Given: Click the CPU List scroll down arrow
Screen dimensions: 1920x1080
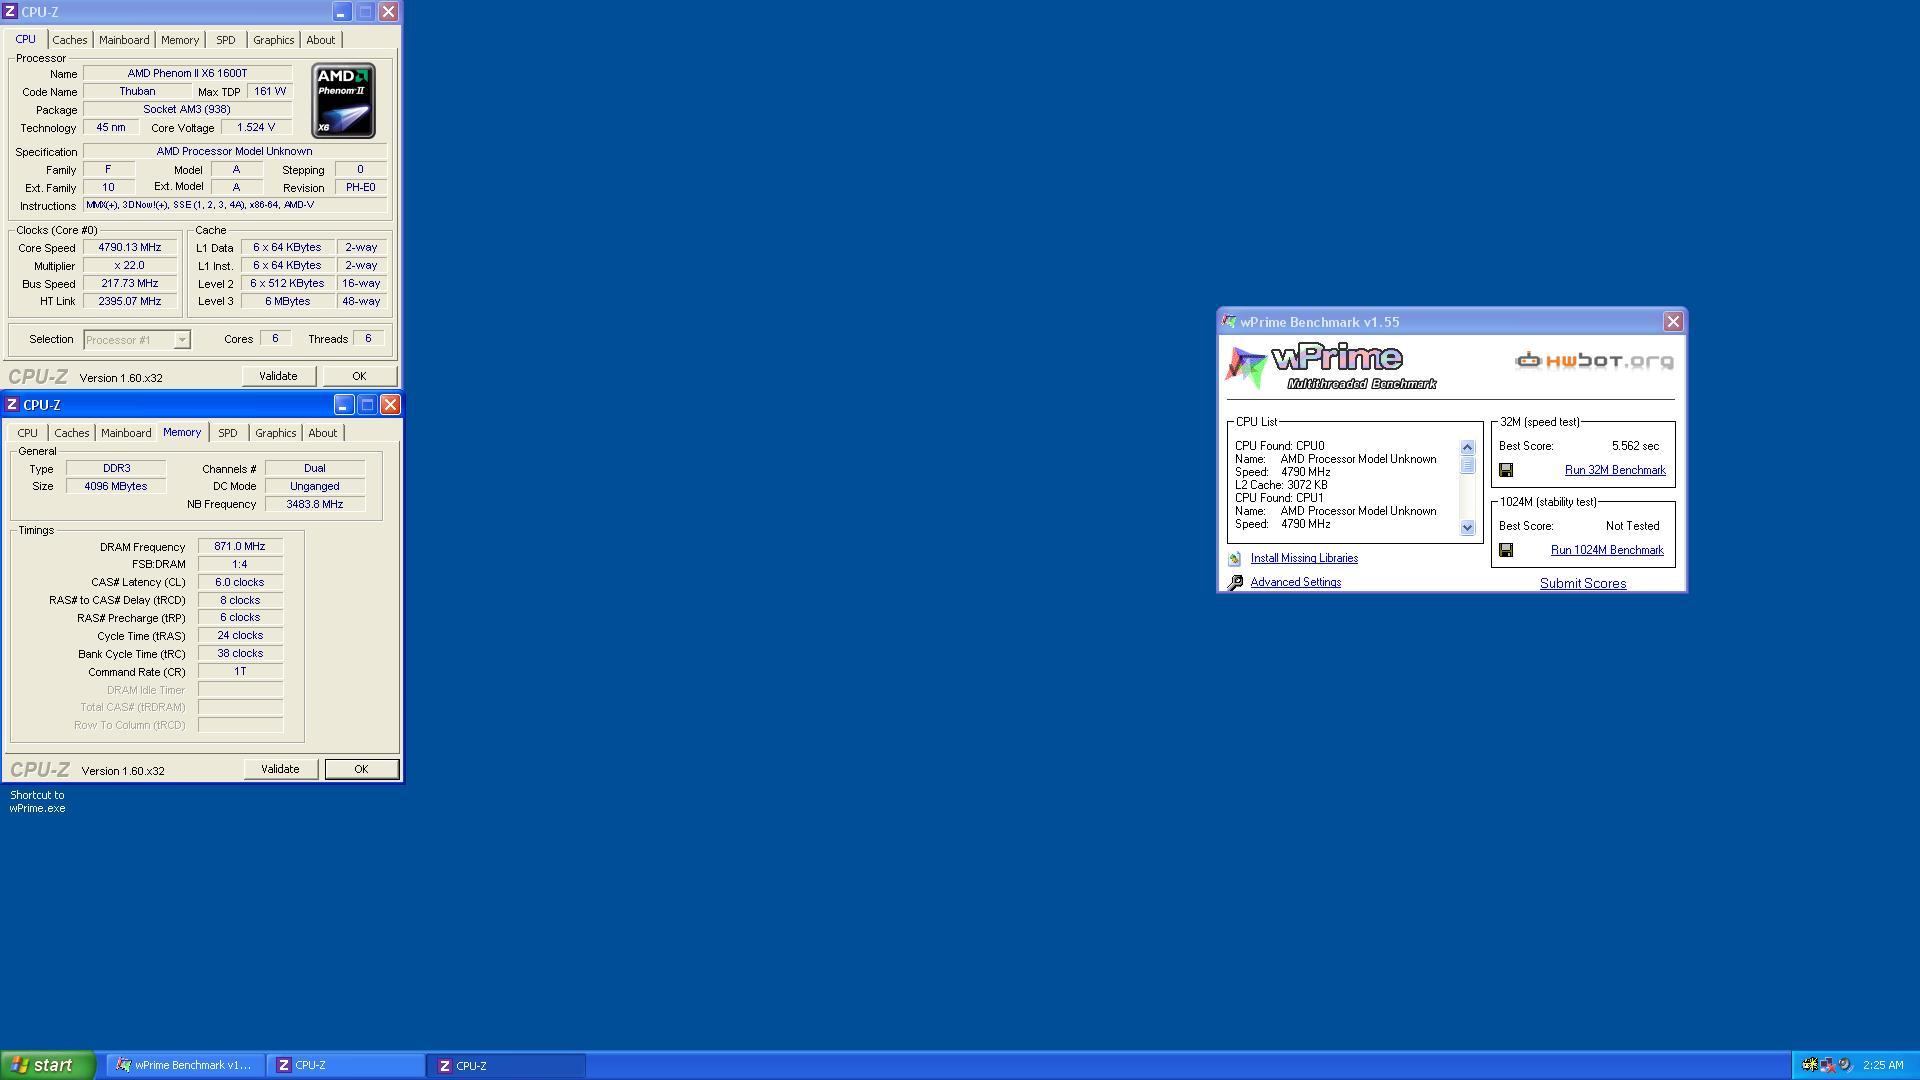Looking at the screenshot, I should (x=1468, y=528).
